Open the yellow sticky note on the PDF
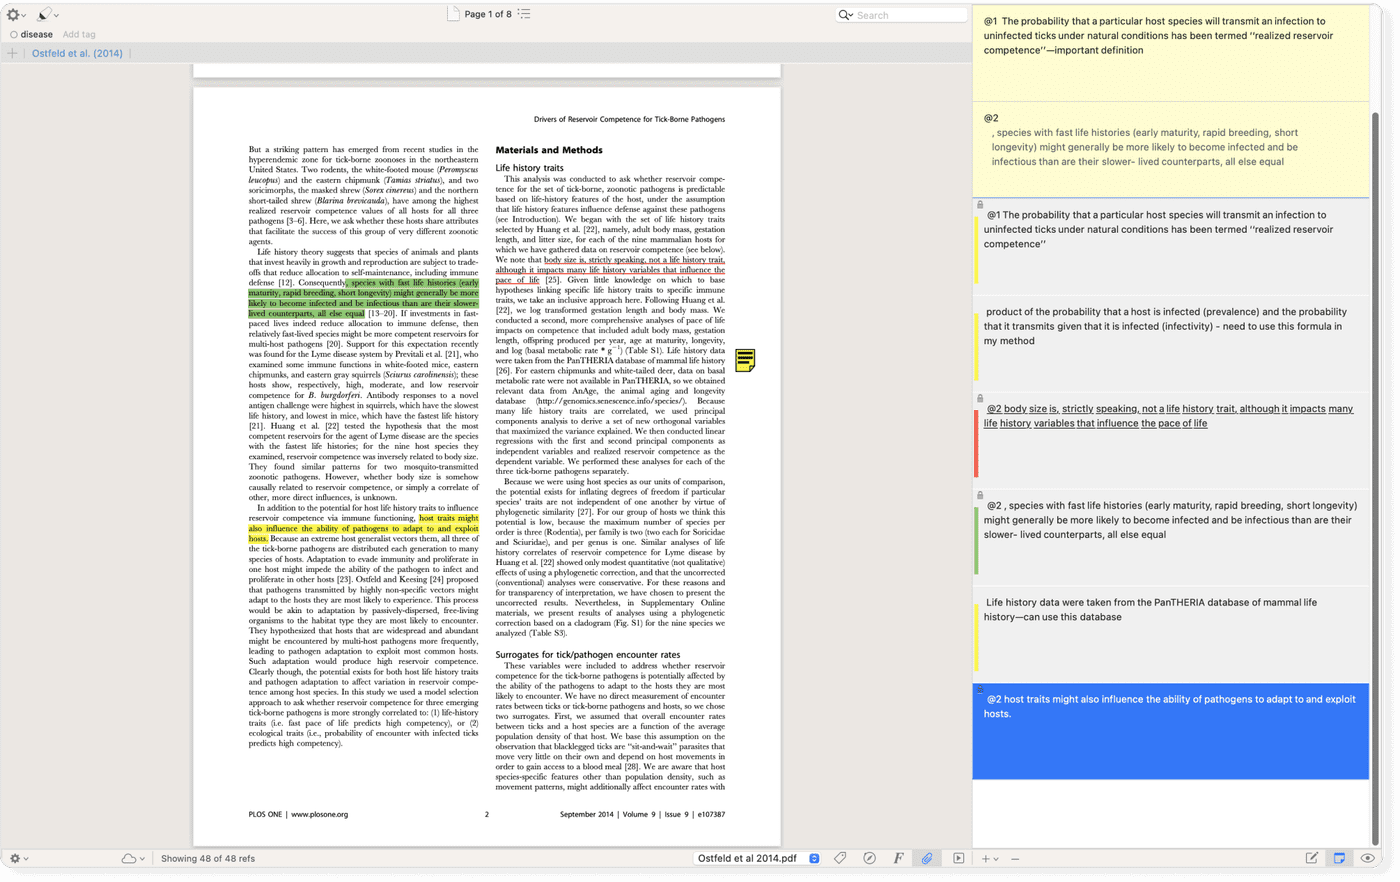The width and height of the screenshot is (1400, 882). pyautogui.click(x=745, y=361)
